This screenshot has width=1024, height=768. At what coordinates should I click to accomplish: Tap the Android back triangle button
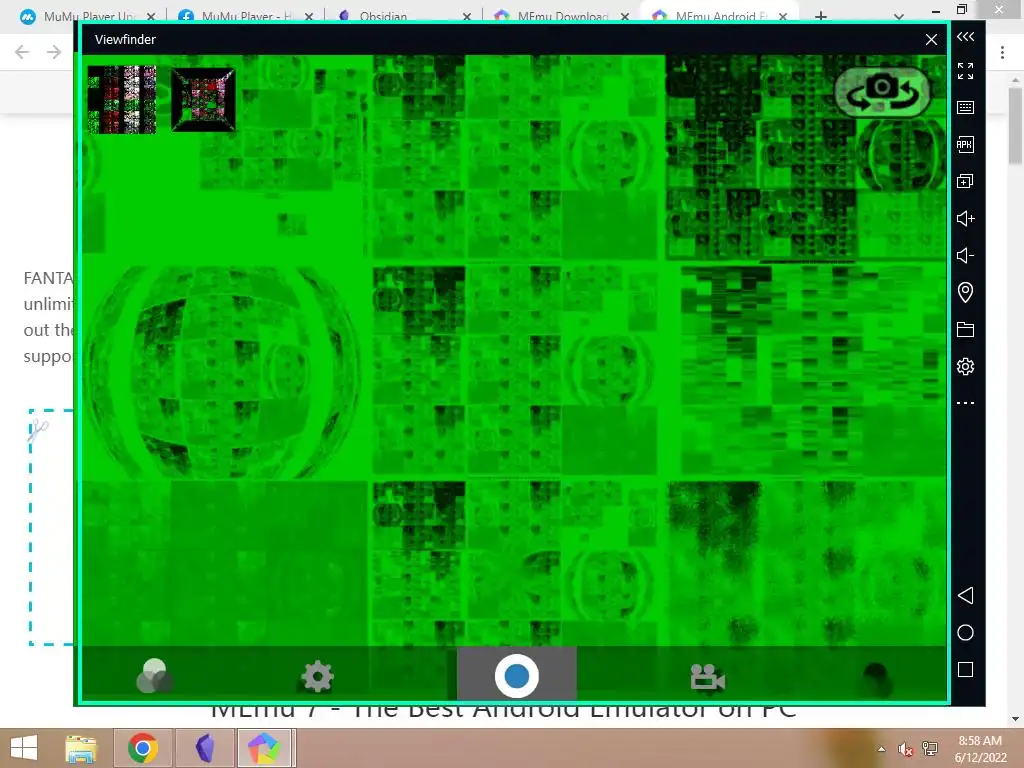(x=965, y=595)
